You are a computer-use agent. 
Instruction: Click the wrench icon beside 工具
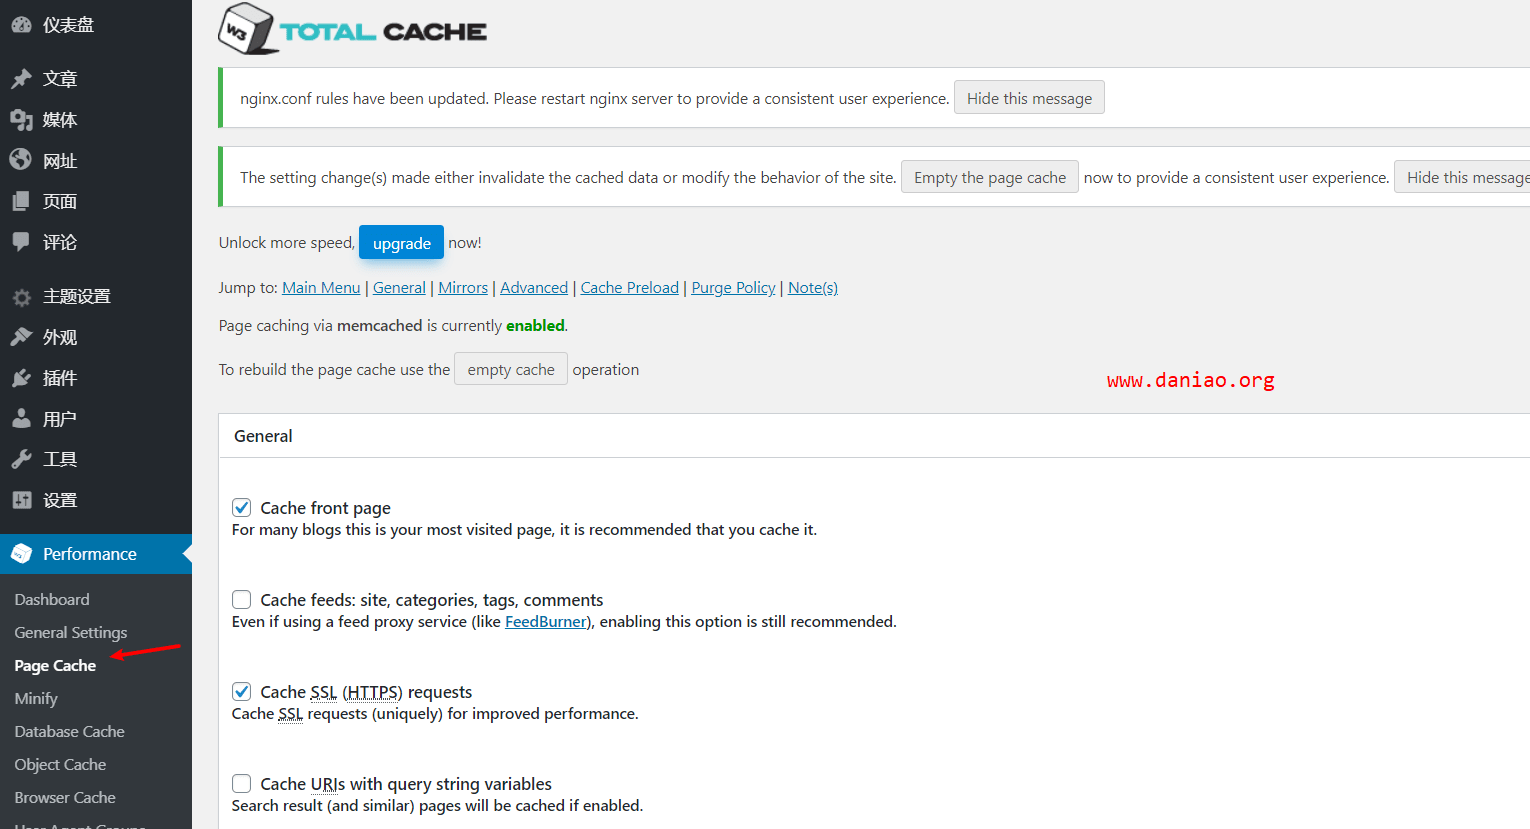point(21,459)
